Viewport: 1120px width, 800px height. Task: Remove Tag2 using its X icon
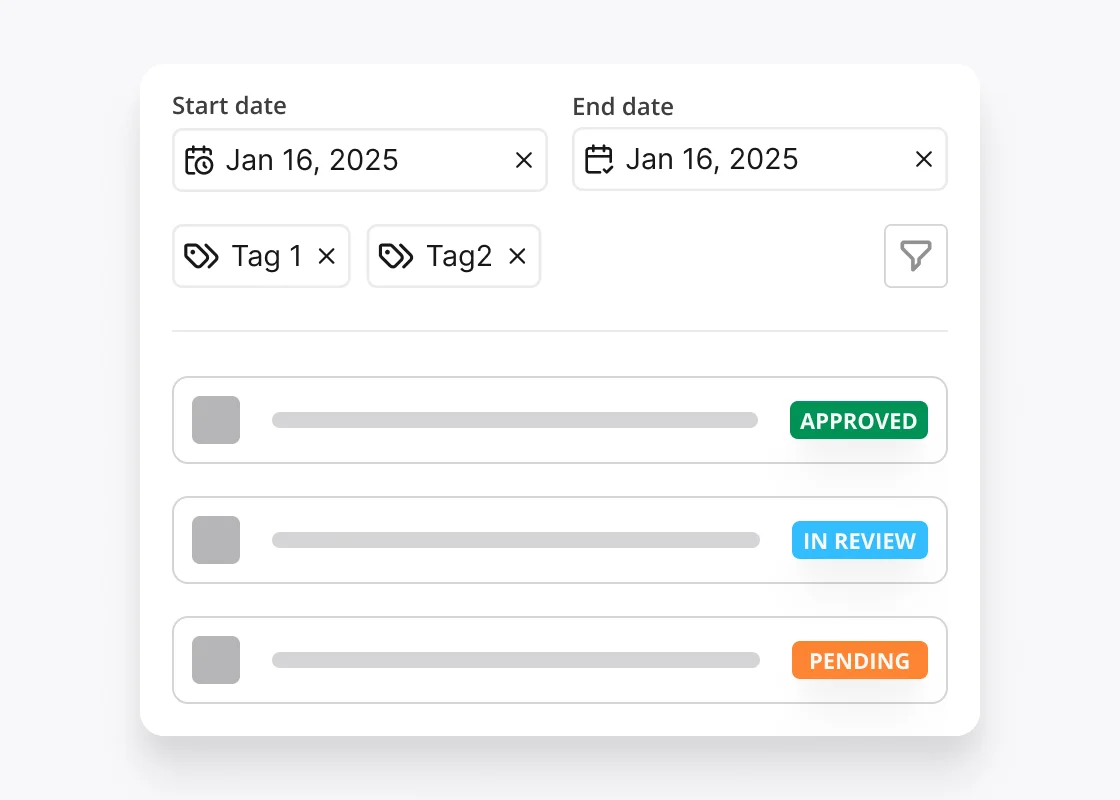pos(517,256)
